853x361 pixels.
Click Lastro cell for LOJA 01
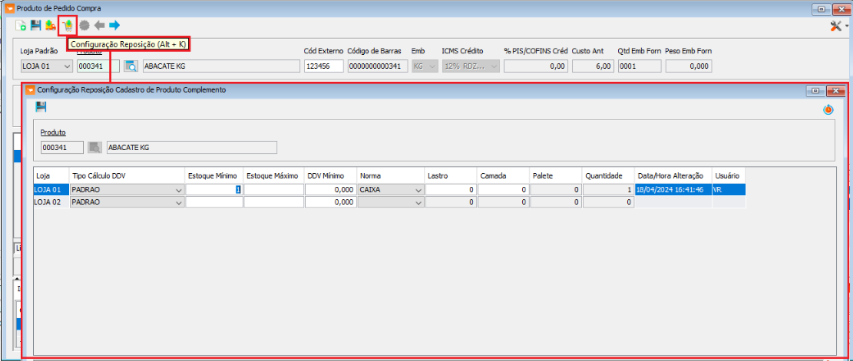[451, 190]
